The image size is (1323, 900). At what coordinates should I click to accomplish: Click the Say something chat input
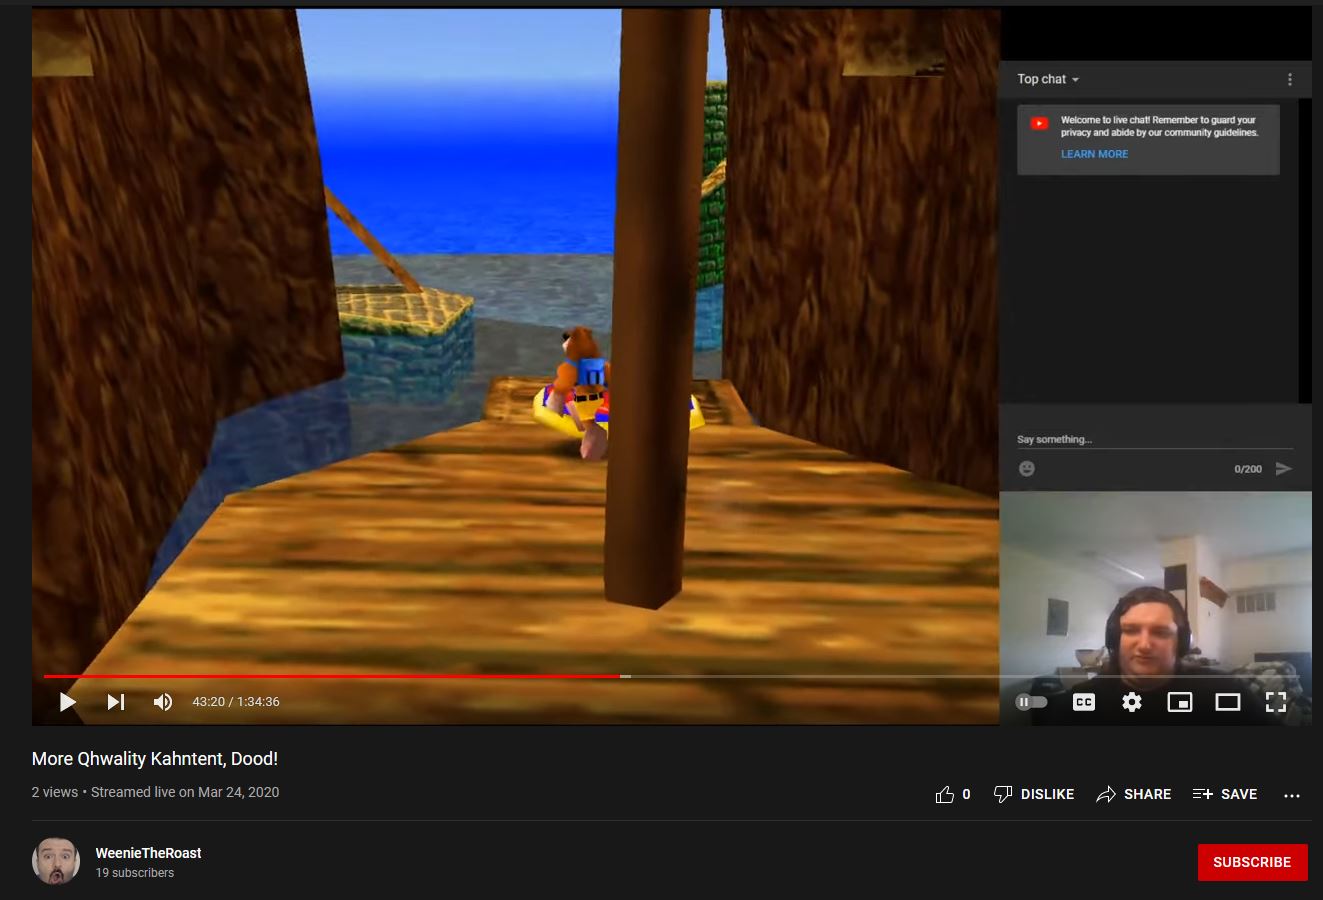pyautogui.click(x=1155, y=439)
